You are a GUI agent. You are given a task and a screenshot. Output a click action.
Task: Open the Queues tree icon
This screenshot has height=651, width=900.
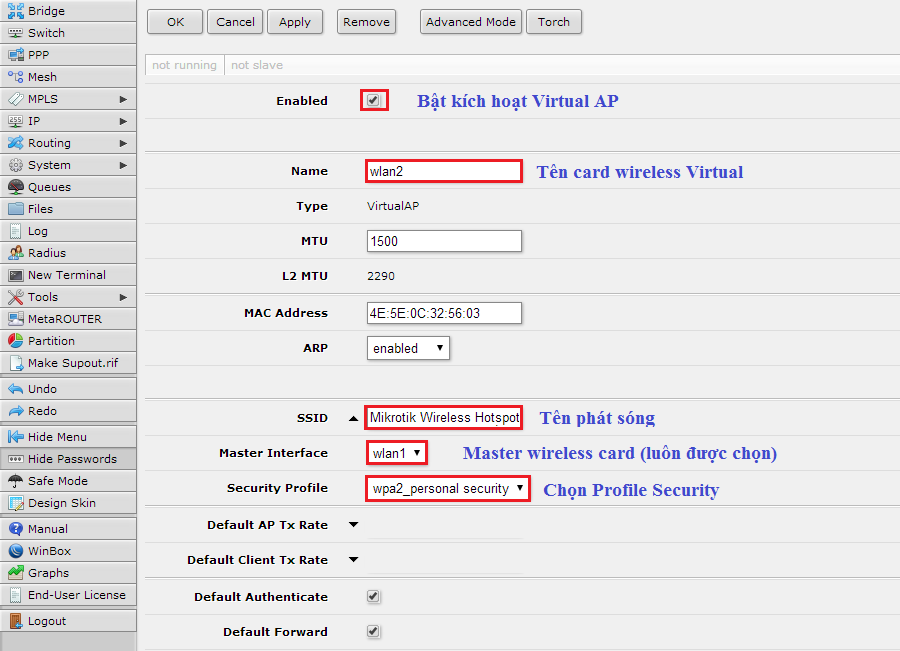click(x=16, y=187)
